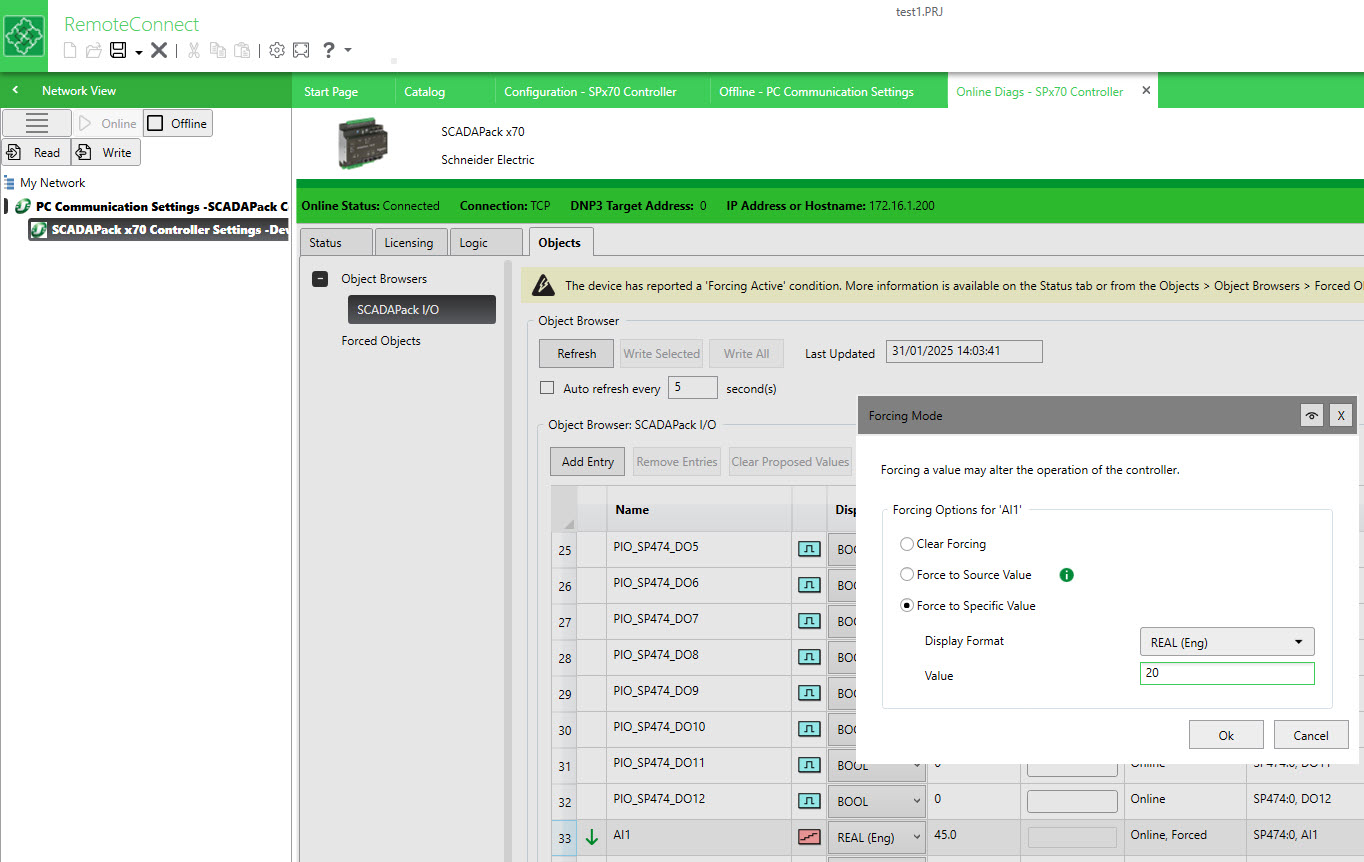Click the digital type icon for PIO_SP474_DO10

pyautogui.click(x=808, y=729)
